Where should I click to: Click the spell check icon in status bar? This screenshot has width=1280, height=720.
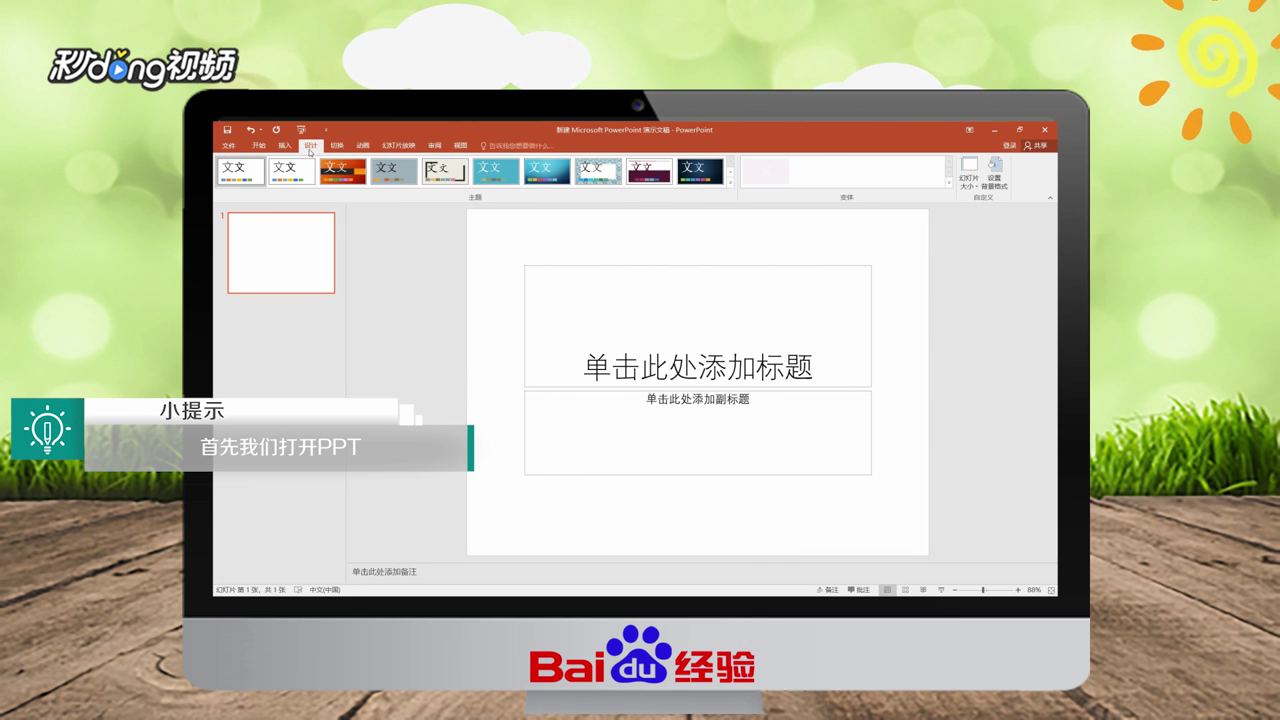point(298,590)
